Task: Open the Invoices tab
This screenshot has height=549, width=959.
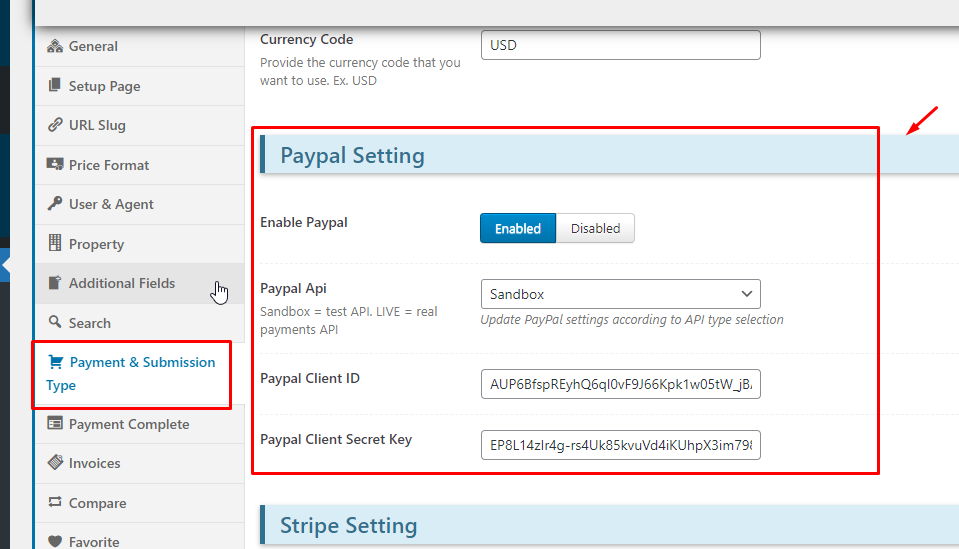Action: pos(139,463)
